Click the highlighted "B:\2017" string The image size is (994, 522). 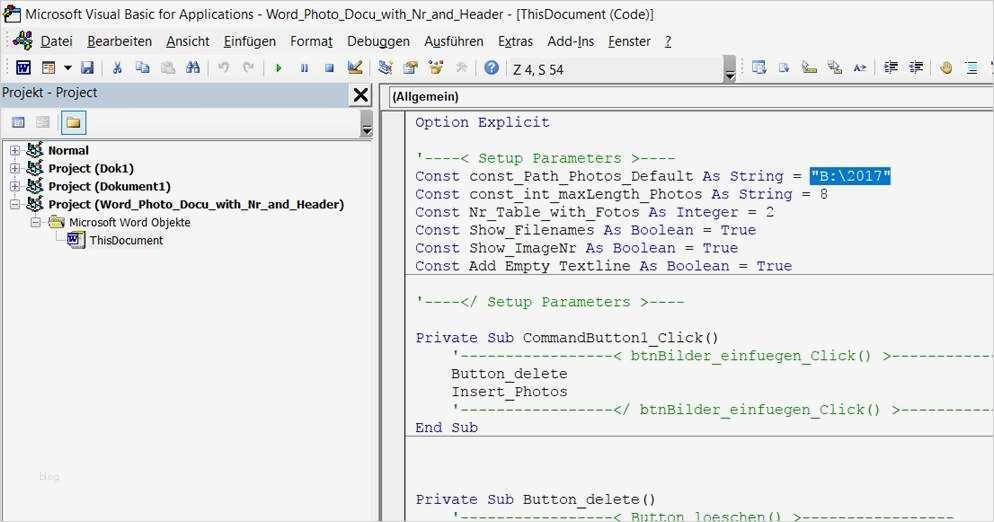coord(850,176)
